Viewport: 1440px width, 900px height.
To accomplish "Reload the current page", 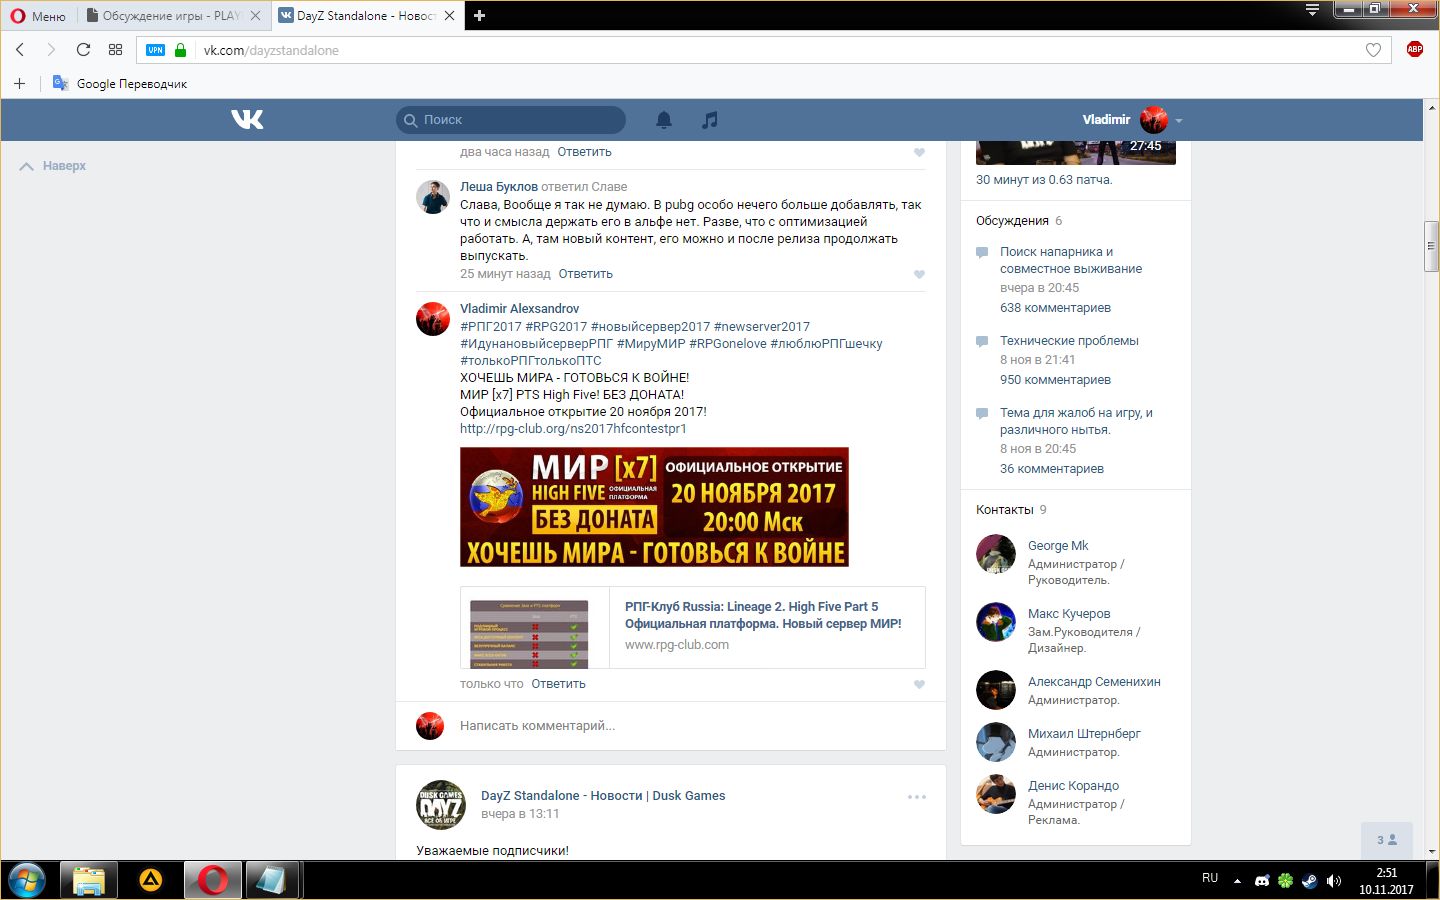I will point(83,50).
